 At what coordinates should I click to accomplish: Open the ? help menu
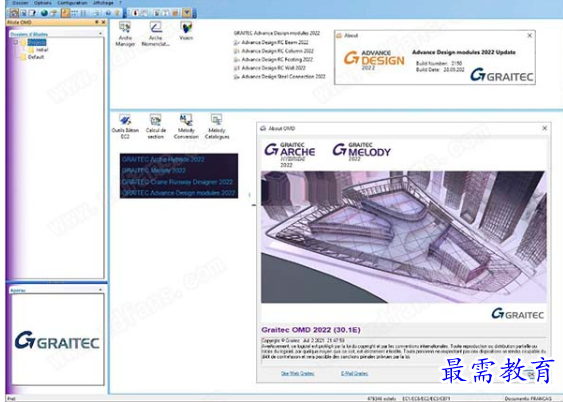(x=120, y=3)
